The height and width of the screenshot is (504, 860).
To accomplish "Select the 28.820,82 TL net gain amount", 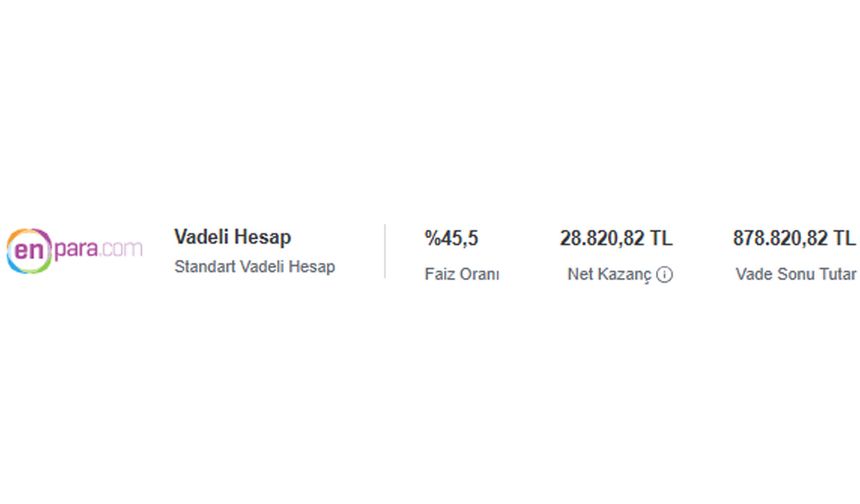I will tap(615, 238).
